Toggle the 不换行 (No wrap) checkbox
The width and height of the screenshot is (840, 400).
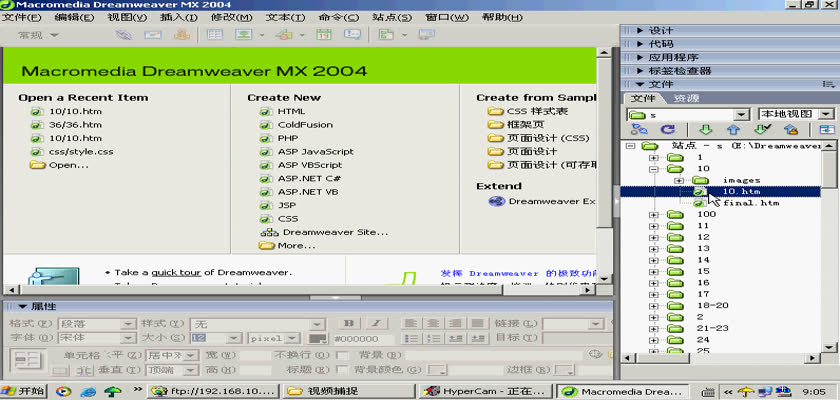[340, 355]
